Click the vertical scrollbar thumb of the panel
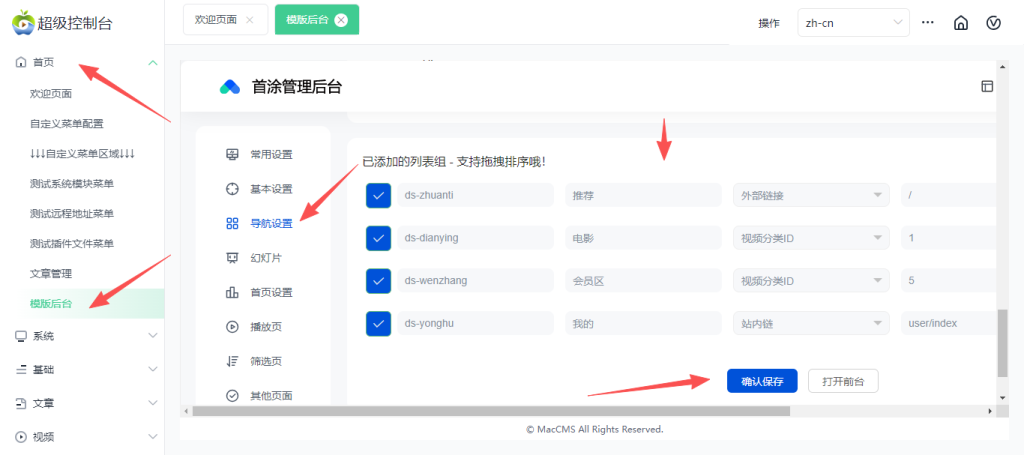 pyautogui.click(x=1002, y=343)
